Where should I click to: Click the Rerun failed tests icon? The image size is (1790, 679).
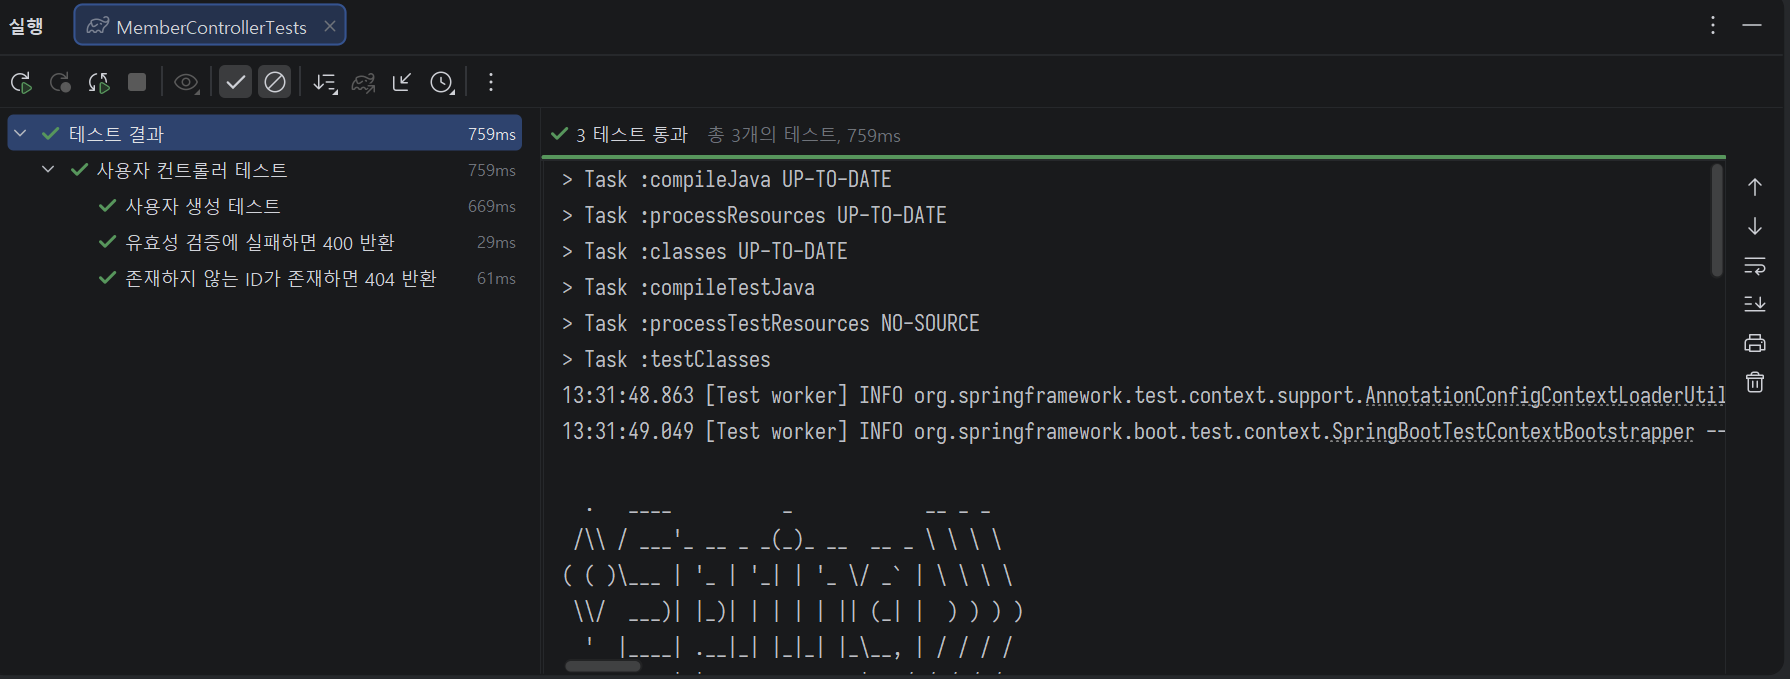click(x=60, y=82)
